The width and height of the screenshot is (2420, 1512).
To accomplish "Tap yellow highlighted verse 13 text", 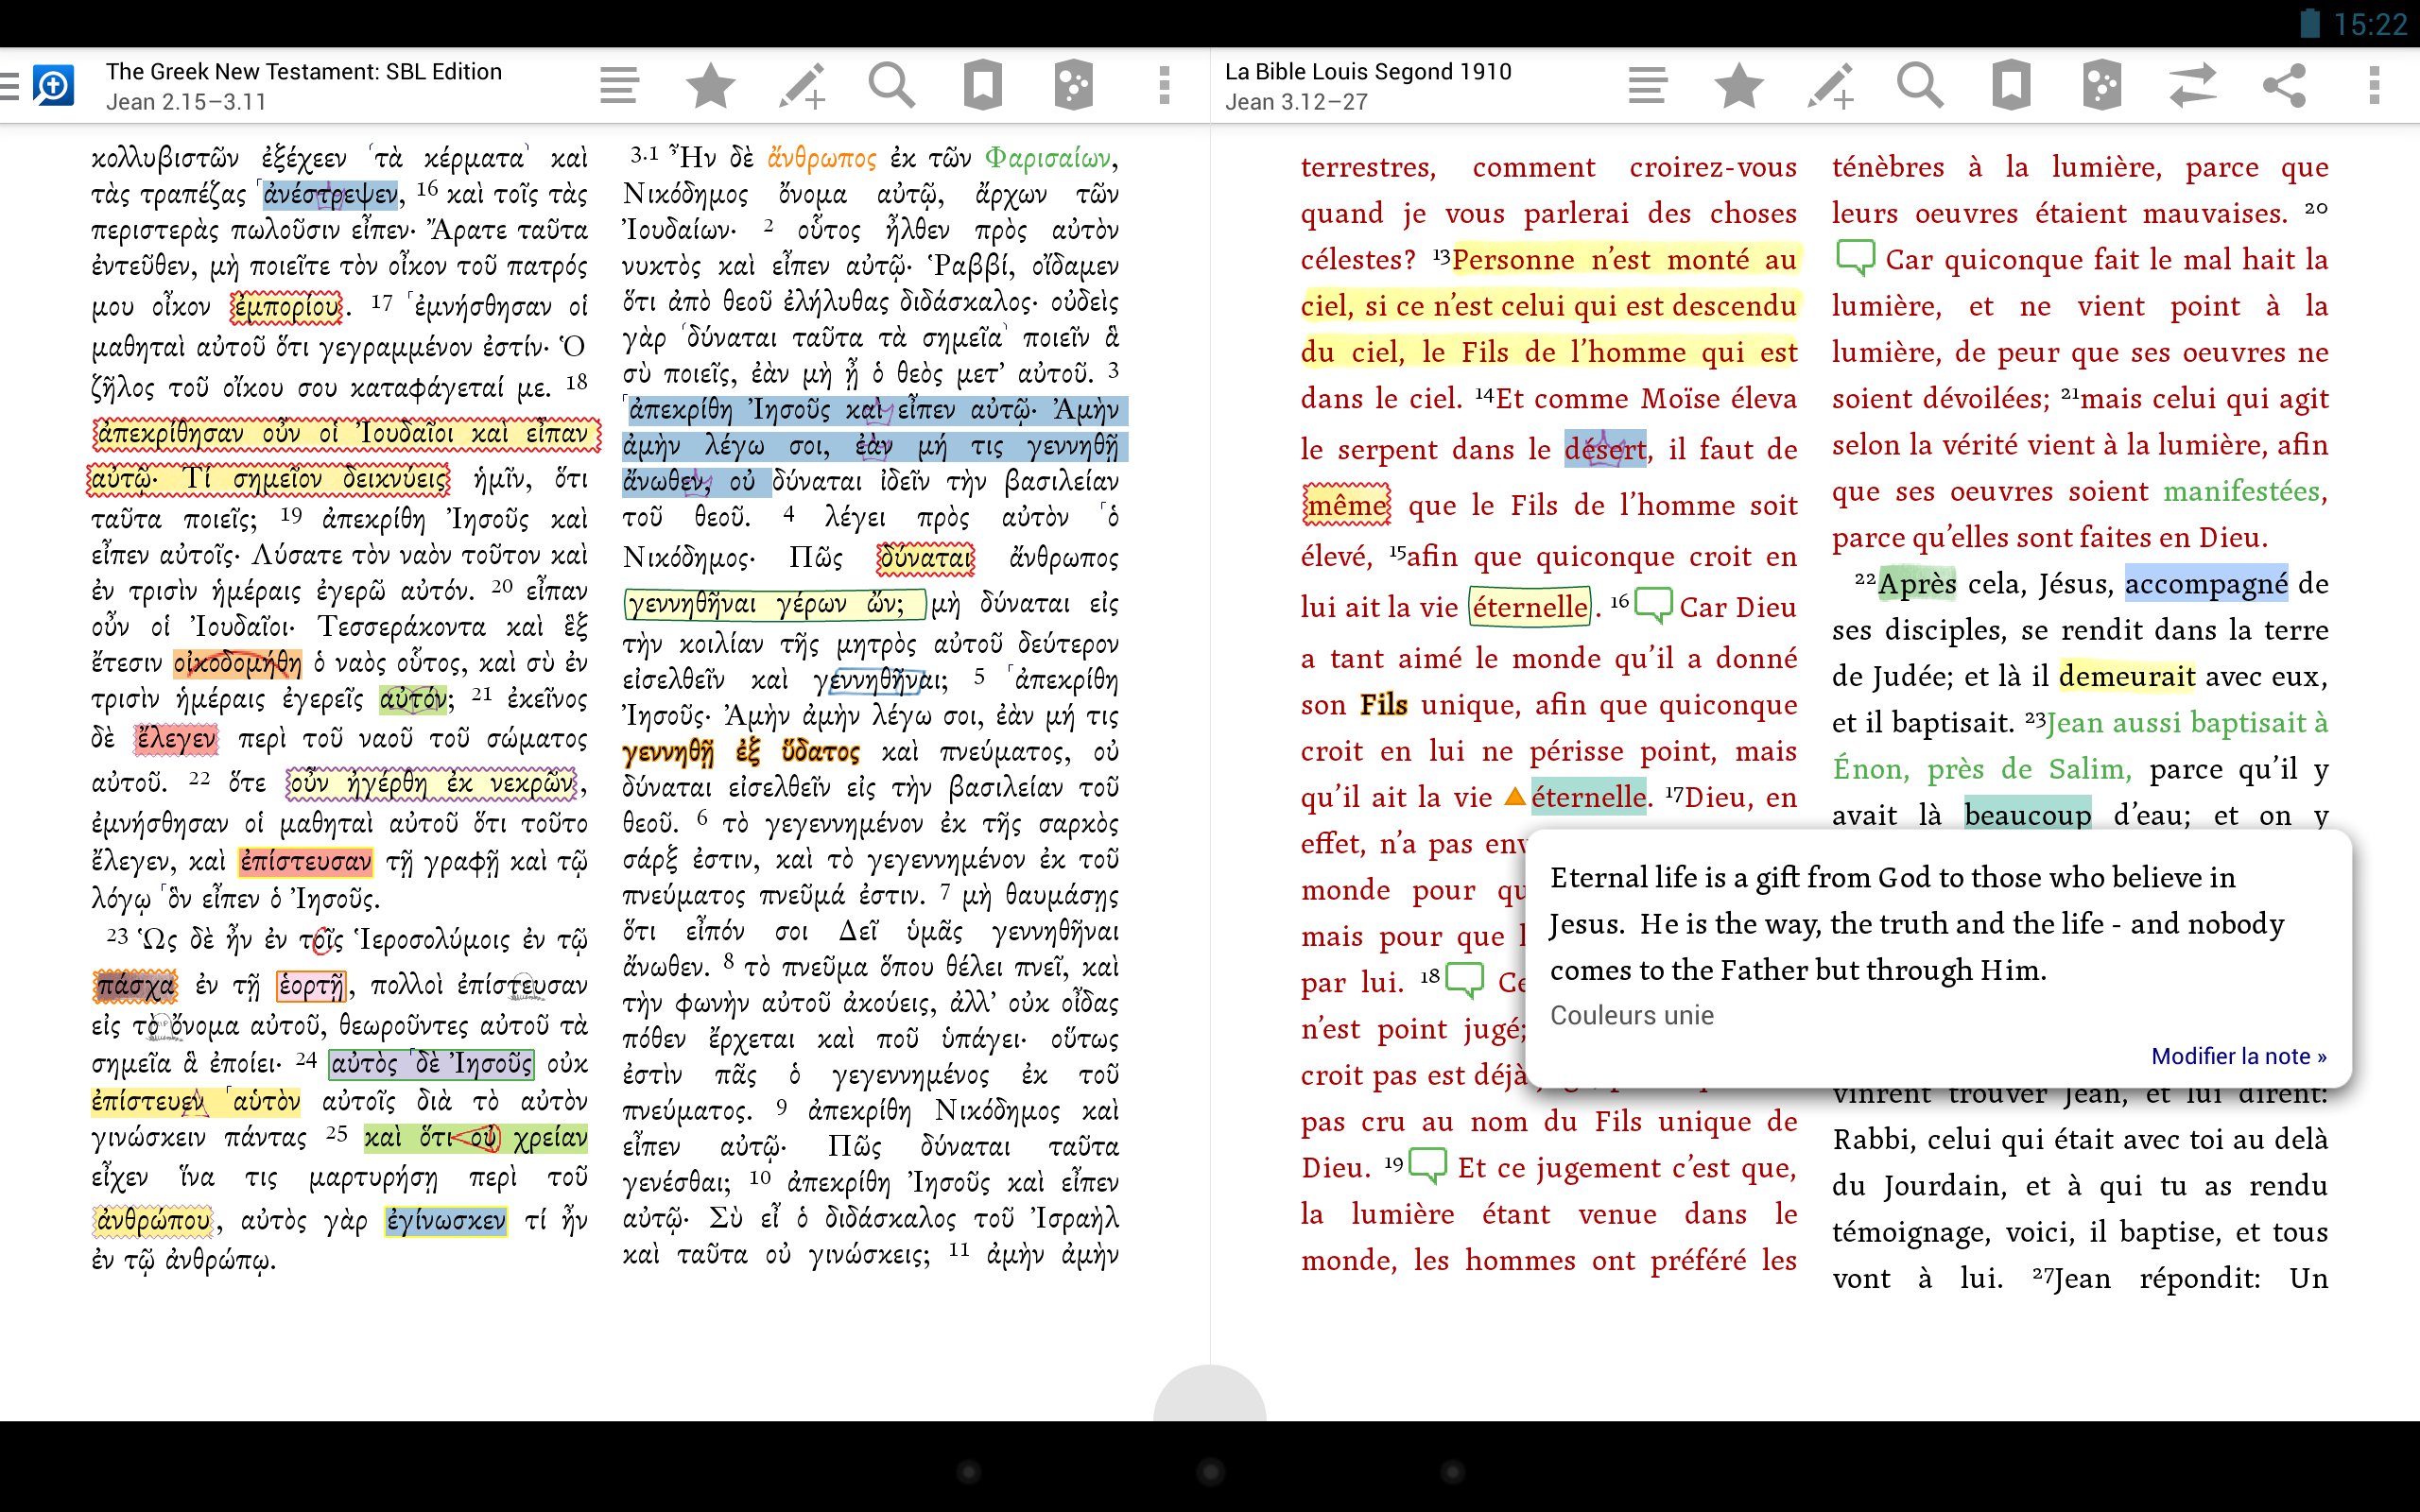I will tap(1550, 306).
